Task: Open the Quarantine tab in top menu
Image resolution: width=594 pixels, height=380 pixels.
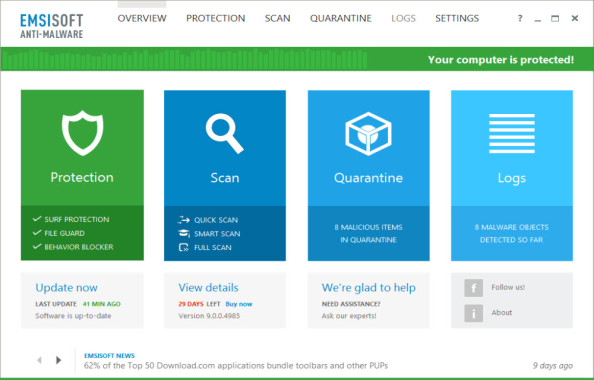Action: pos(341,18)
